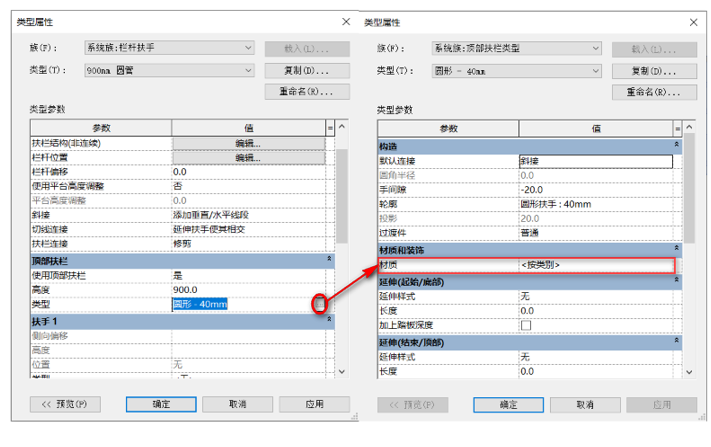Click the 确定 button in right dialog

508,405
